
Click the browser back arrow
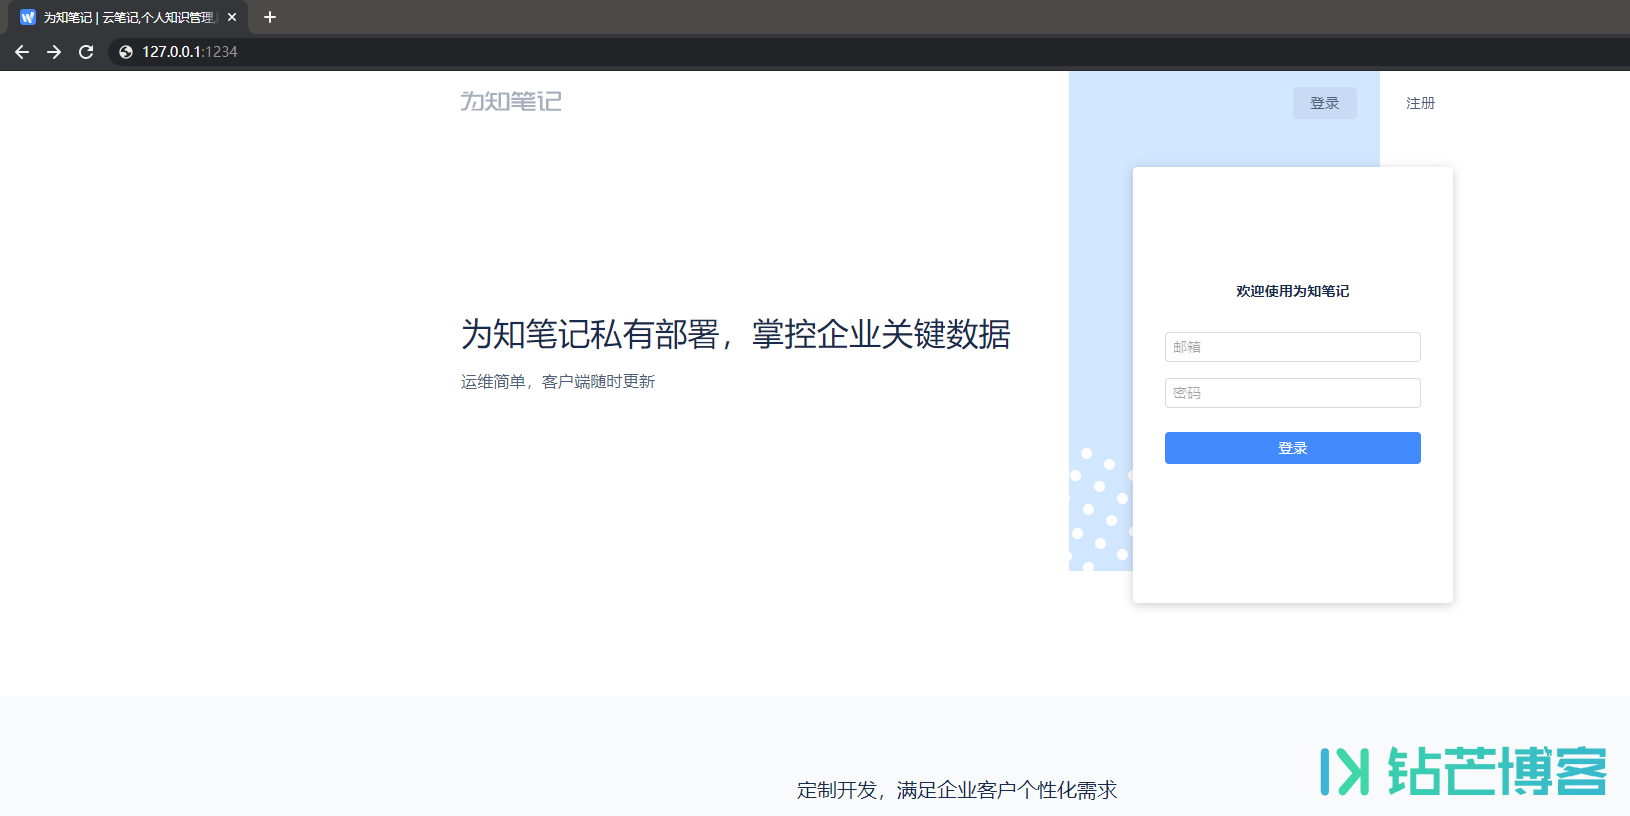[x=22, y=52]
